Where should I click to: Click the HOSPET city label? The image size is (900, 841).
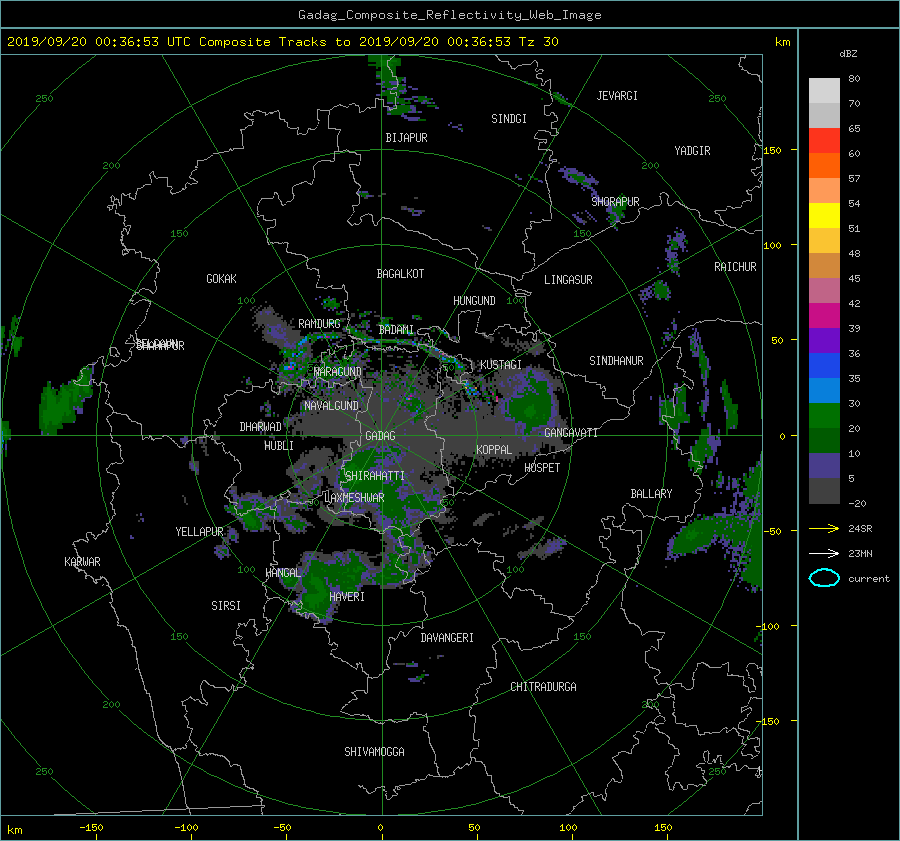542,468
